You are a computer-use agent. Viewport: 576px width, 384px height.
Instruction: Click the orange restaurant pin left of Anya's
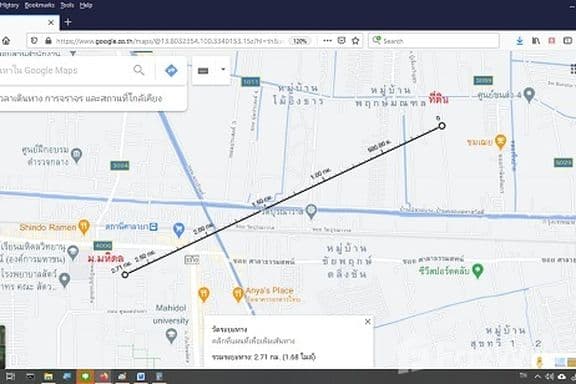tap(204, 294)
